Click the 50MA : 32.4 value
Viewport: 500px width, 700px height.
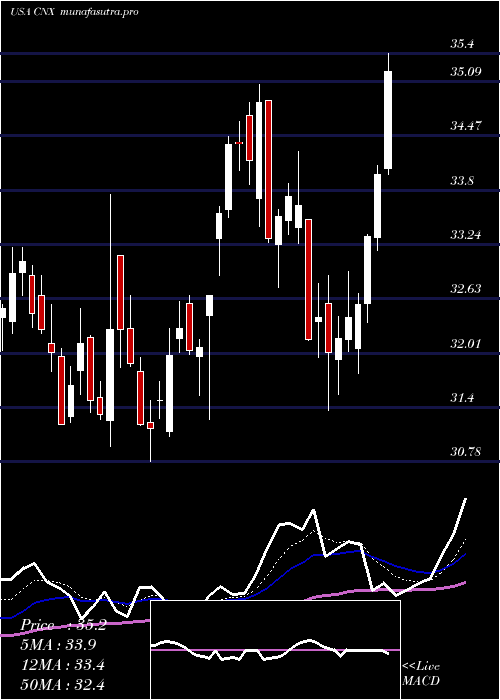(x=62, y=684)
